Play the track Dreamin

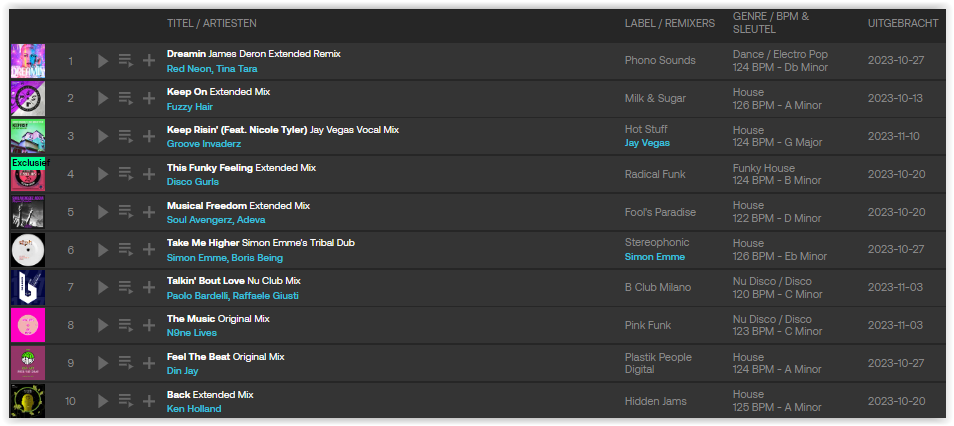point(103,61)
